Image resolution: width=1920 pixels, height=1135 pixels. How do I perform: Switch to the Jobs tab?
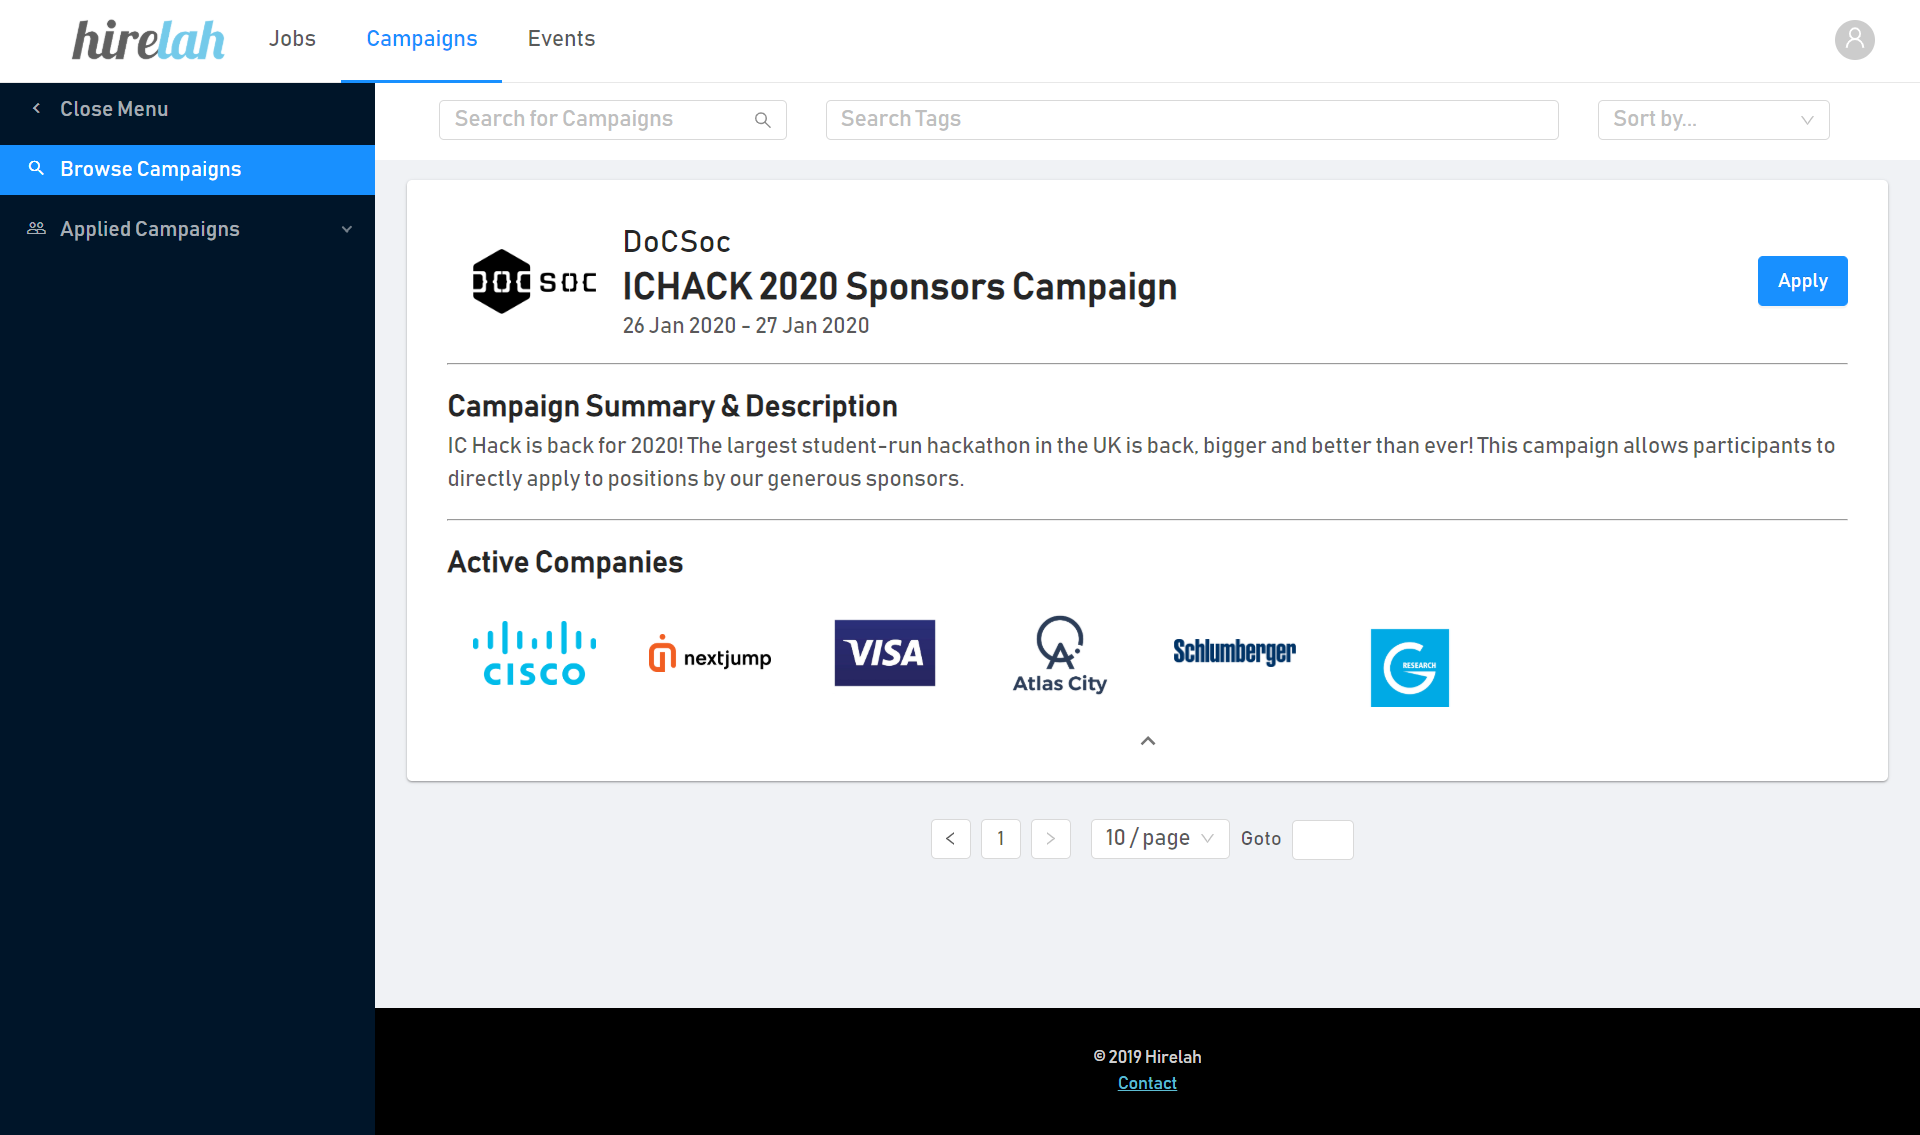pyautogui.click(x=292, y=39)
